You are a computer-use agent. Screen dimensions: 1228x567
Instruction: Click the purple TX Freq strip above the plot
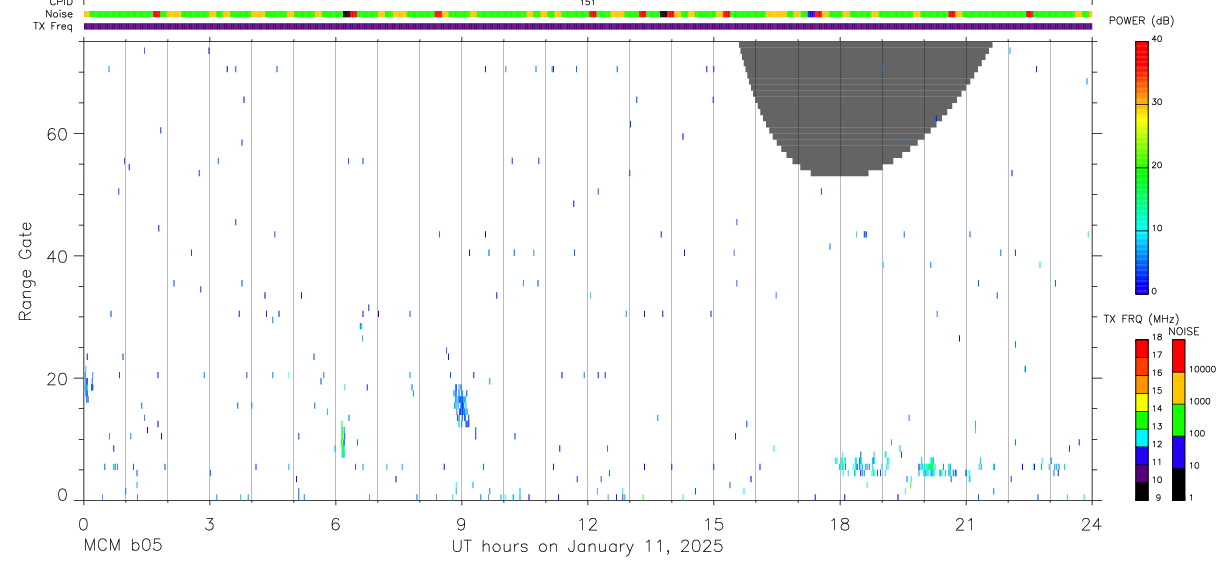(x=588, y=26)
